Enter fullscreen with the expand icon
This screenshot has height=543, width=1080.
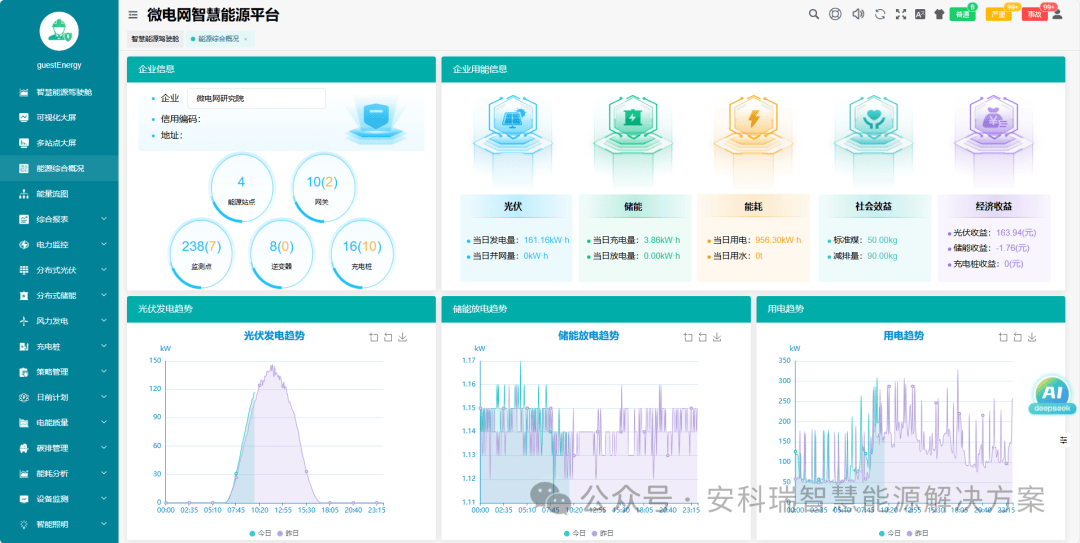901,14
